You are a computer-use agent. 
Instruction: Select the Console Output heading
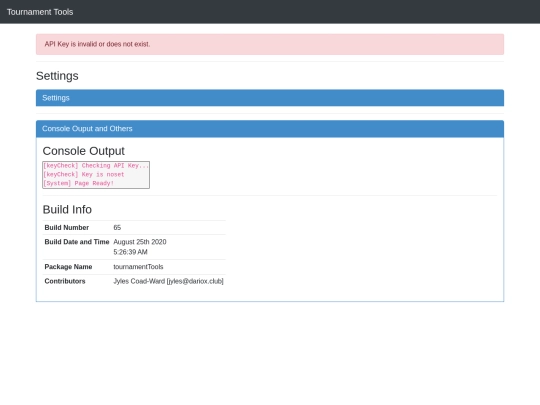[x=83, y=151]
